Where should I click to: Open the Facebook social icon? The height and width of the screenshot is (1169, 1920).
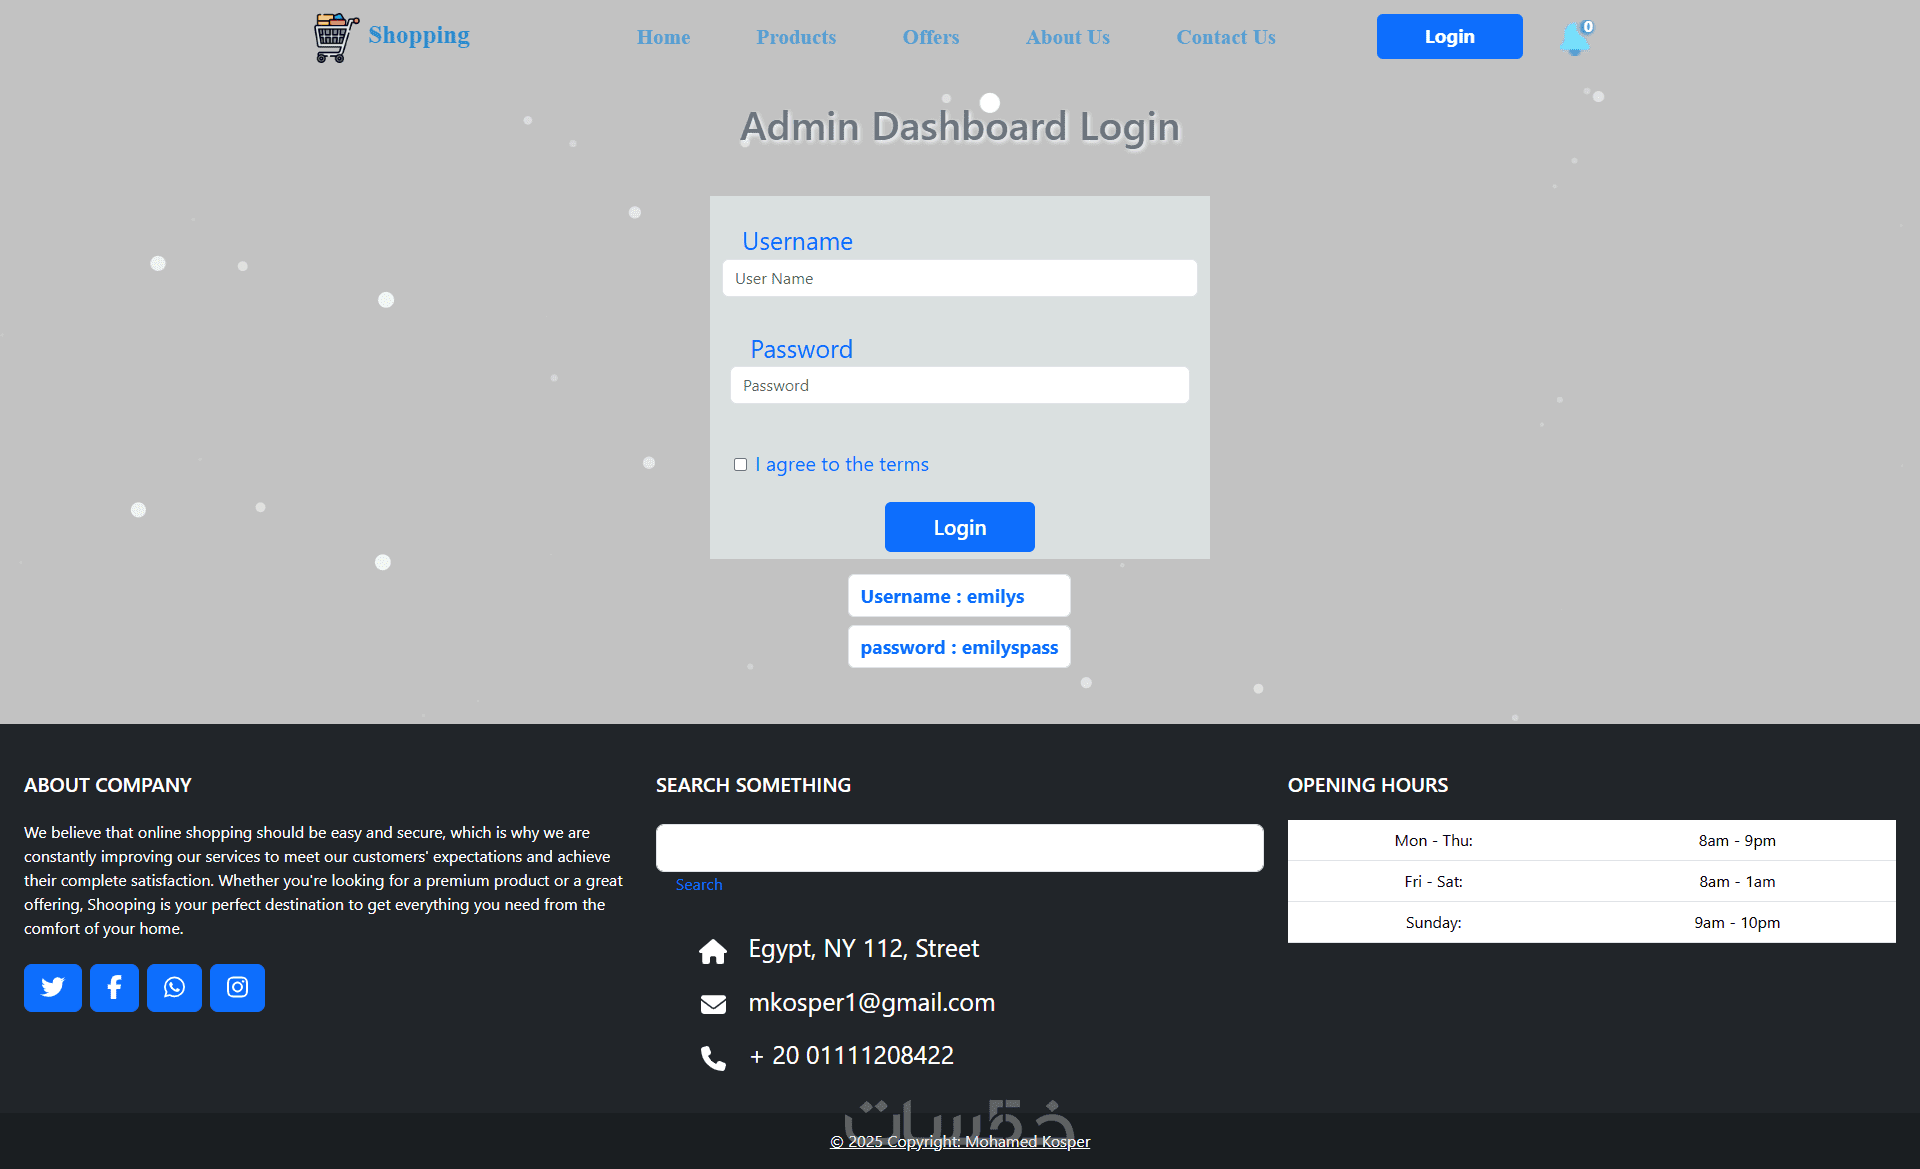114,988
